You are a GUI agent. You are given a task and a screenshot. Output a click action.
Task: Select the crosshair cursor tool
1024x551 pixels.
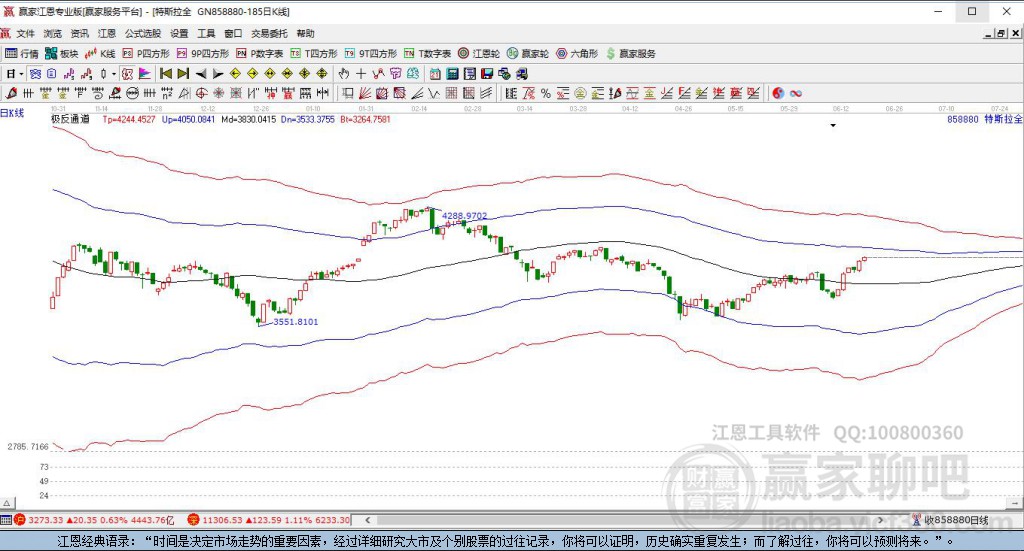point(360,74)
